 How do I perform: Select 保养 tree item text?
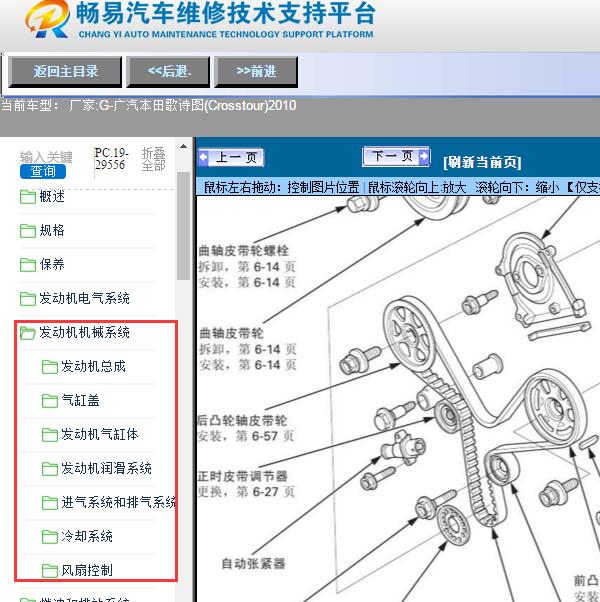coord(52,264)
